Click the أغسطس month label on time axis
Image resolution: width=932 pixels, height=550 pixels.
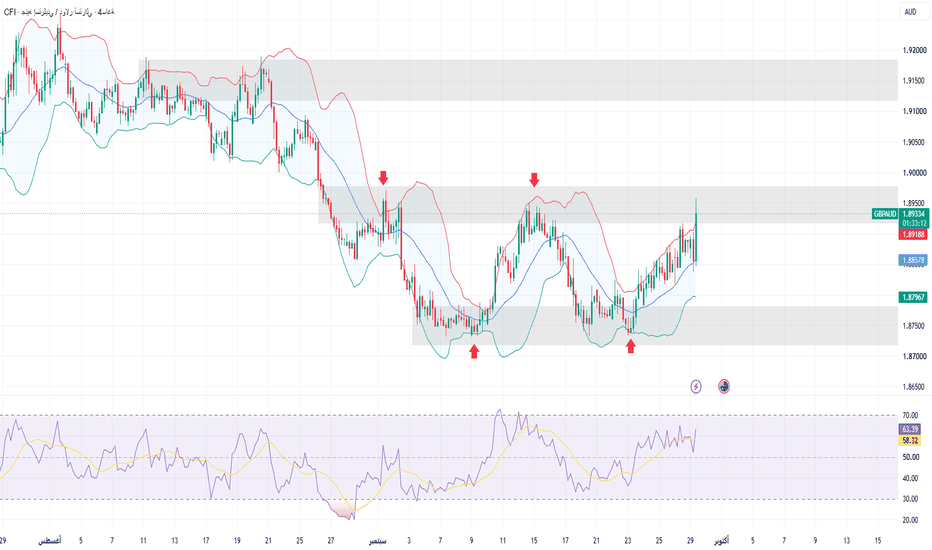click(49, 541)
